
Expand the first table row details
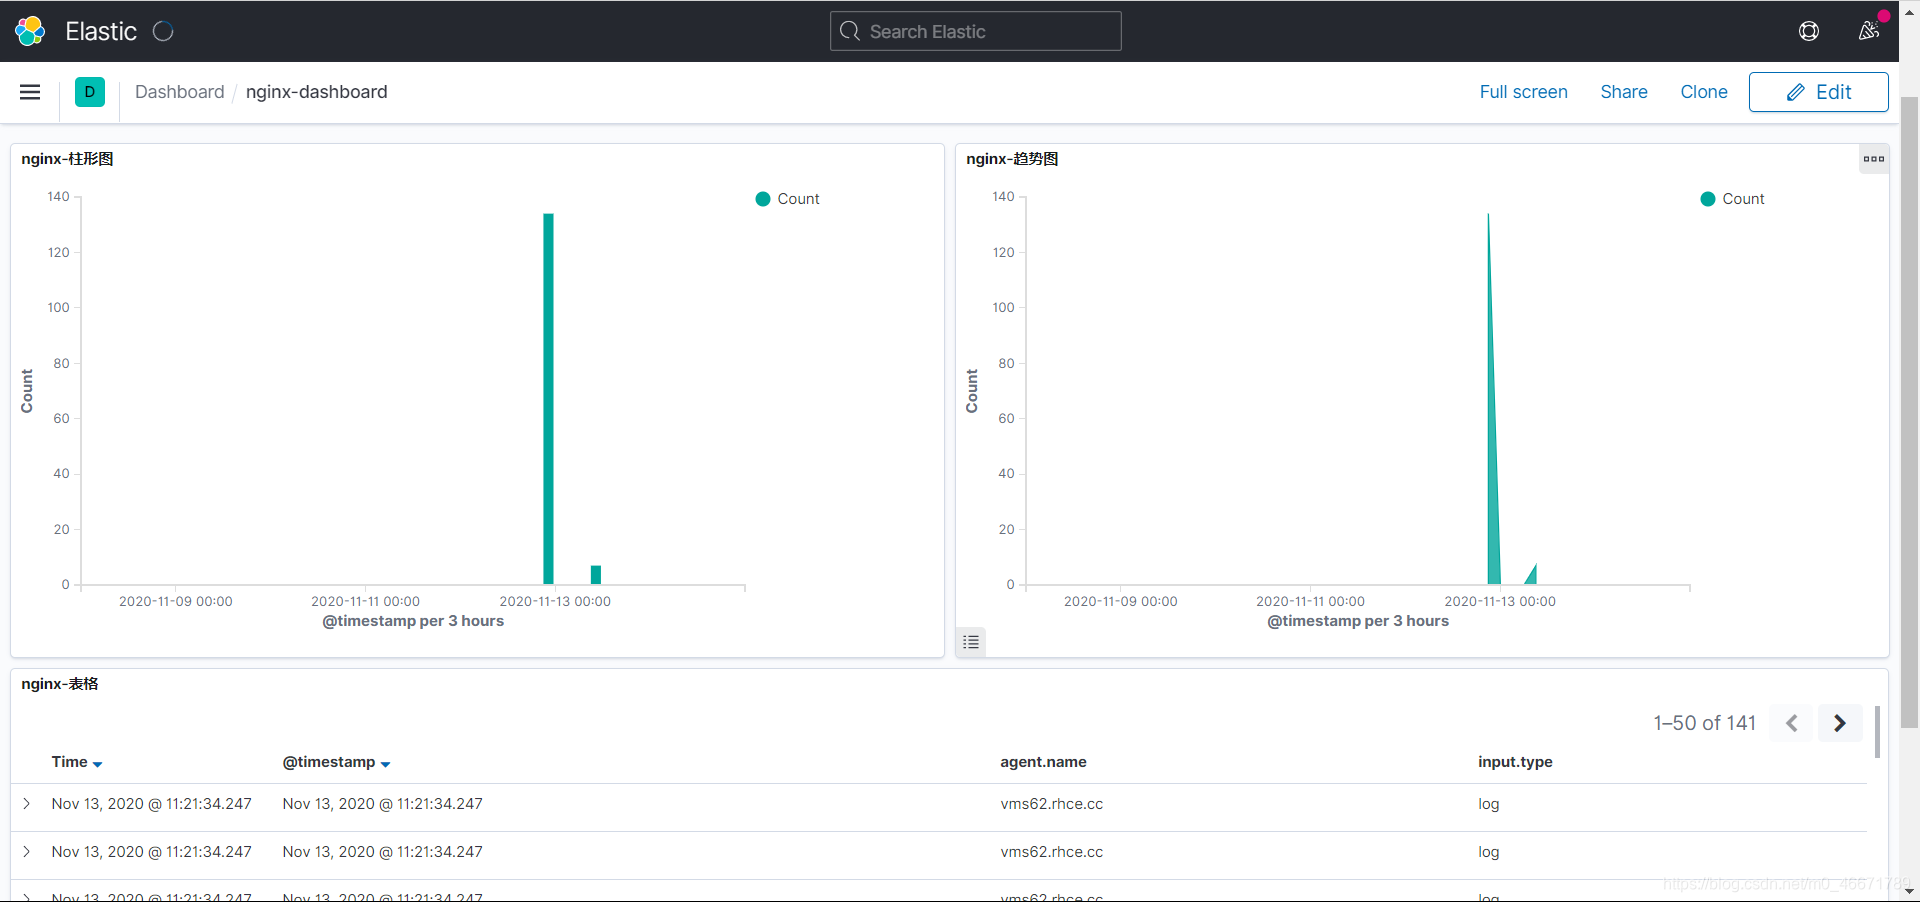click(27, 804)
